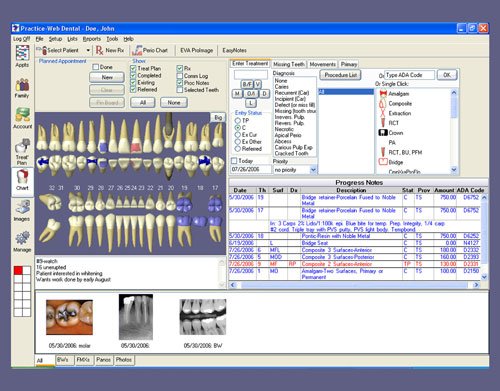The image size is (500, 391).
Task: Switch to the Panos image tab
Action: (x=103, y=360)
